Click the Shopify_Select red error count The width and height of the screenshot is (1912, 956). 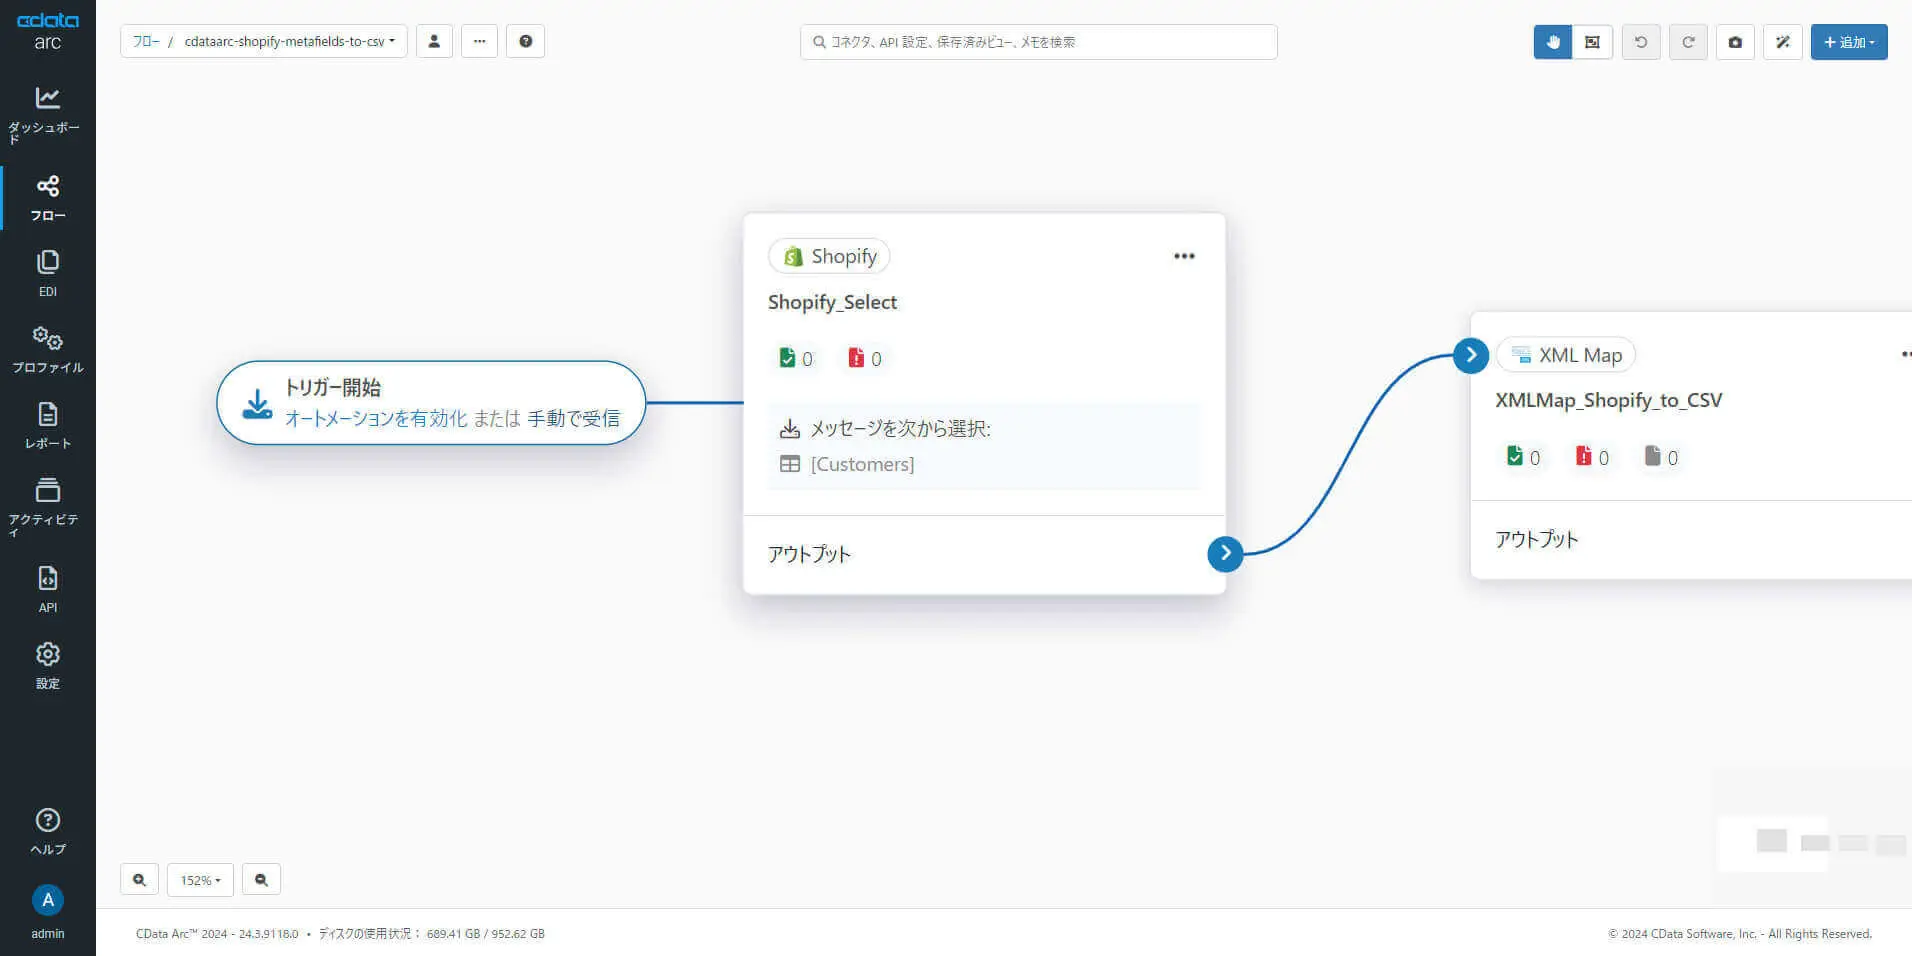tap(865, 358)
